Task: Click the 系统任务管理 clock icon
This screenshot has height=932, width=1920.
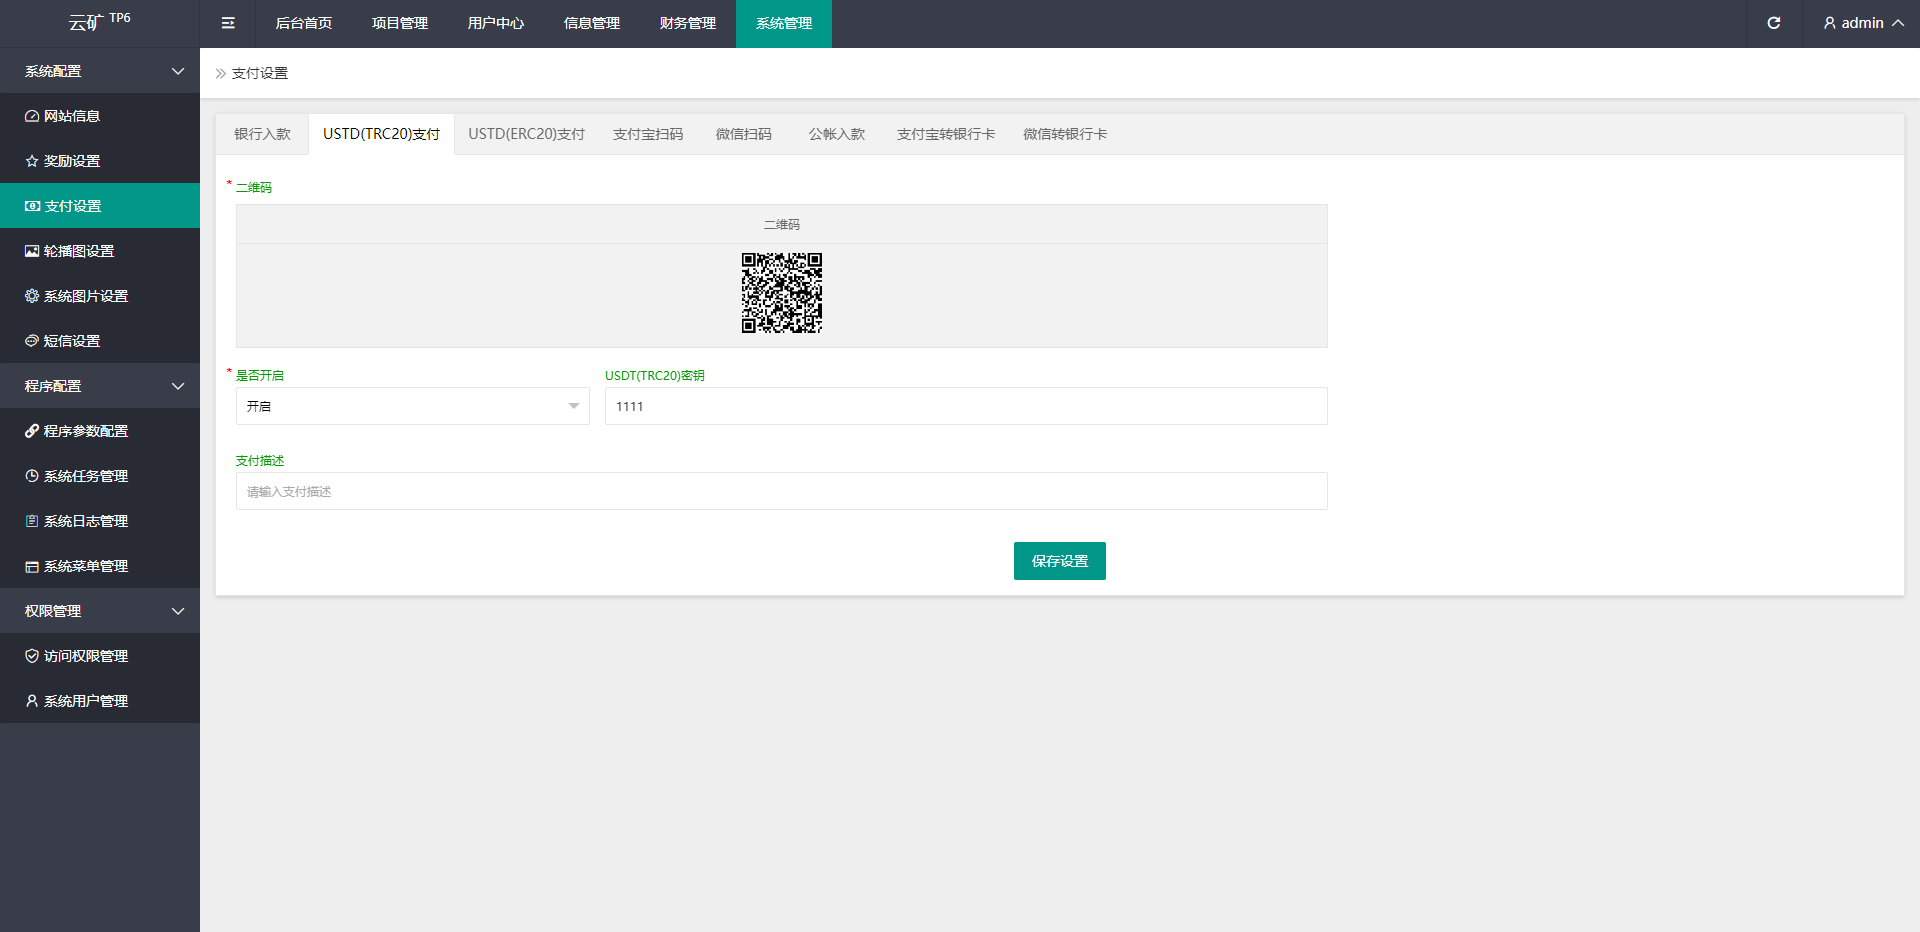Action: [x=32, y=476]
